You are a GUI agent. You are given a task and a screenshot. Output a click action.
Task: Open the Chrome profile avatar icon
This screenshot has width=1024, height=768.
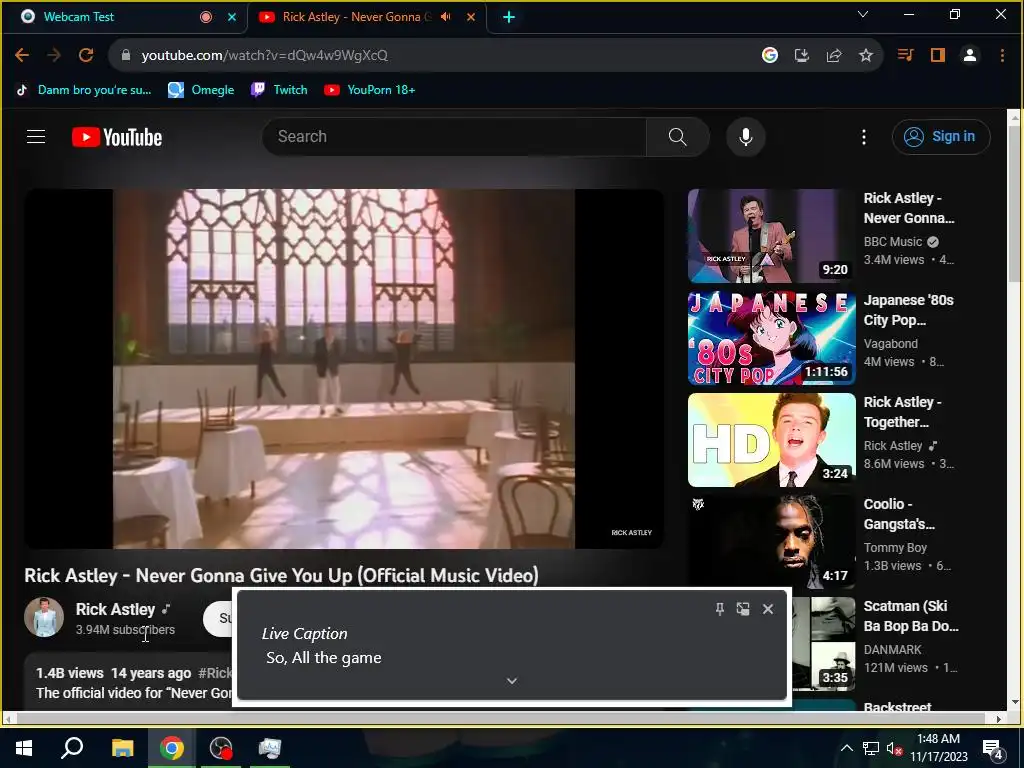(x=970, y=56)
